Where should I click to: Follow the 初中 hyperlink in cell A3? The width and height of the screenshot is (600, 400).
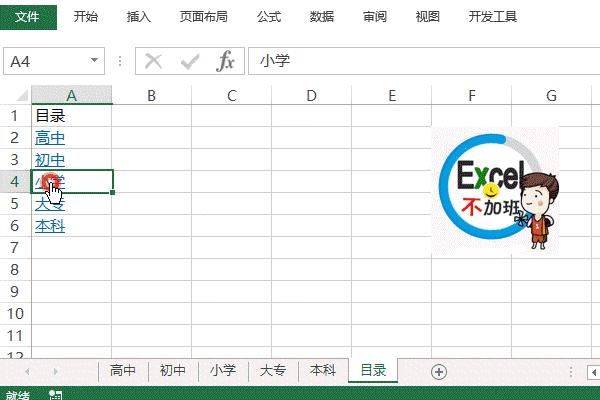50,160
